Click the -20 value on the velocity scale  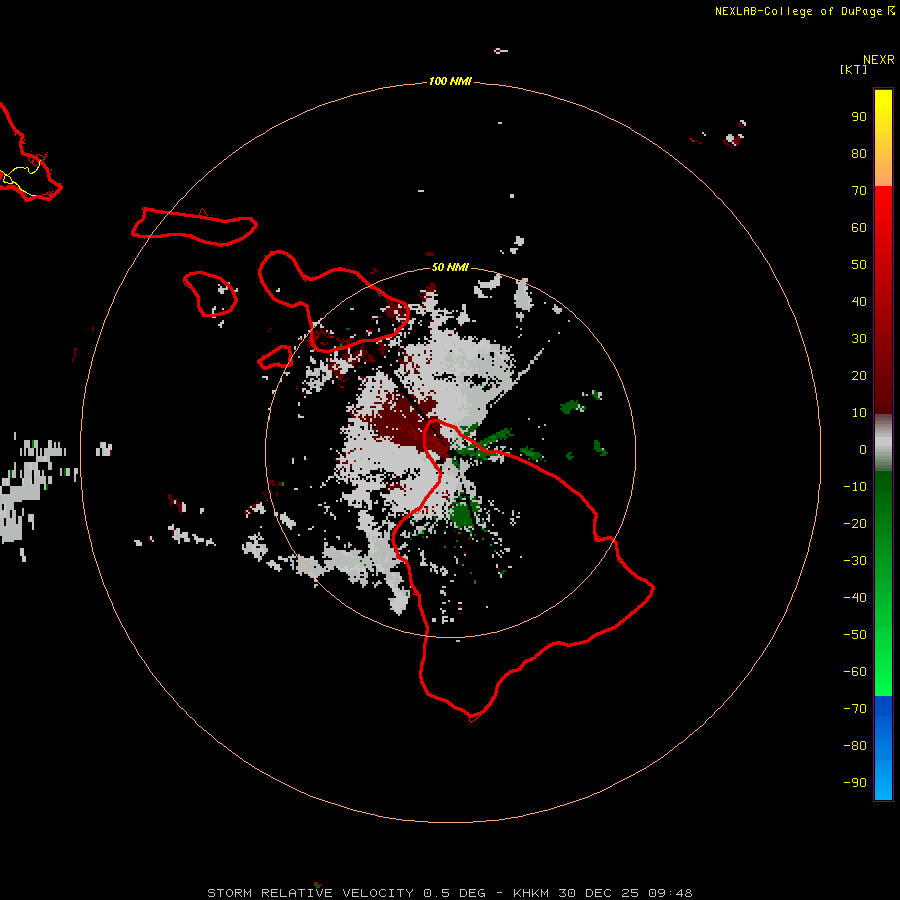click(855, 524)
